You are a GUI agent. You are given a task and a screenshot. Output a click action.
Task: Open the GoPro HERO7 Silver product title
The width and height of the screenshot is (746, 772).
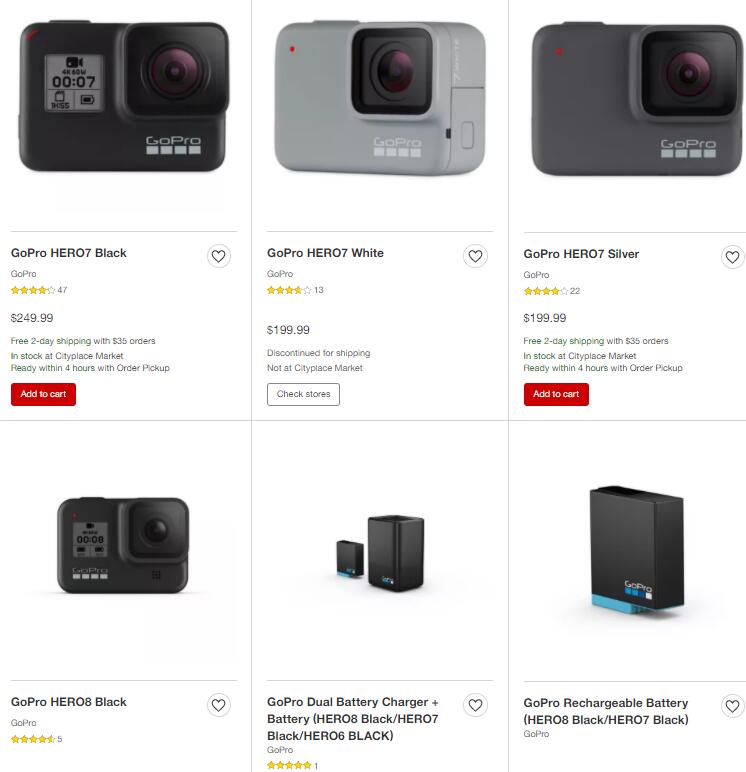coord(581,254)
